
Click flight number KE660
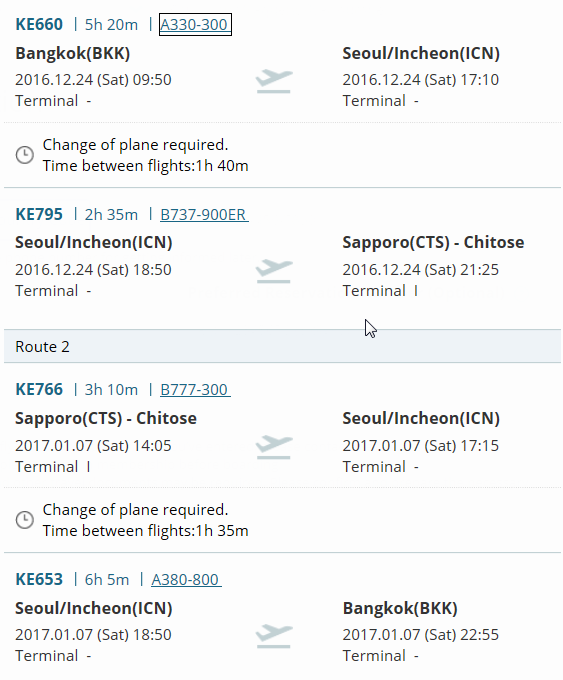click(39, 24)
